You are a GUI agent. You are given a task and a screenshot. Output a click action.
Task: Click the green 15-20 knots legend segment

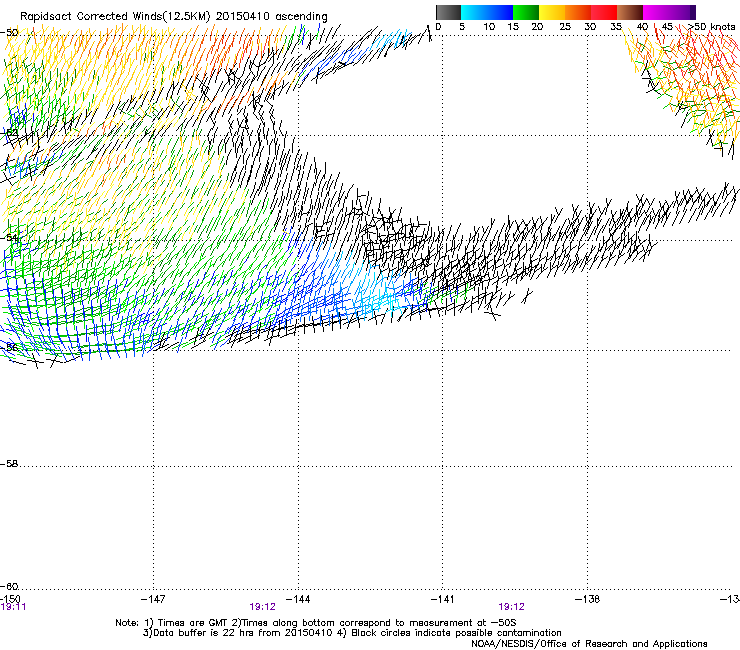(x=526, y=12)
